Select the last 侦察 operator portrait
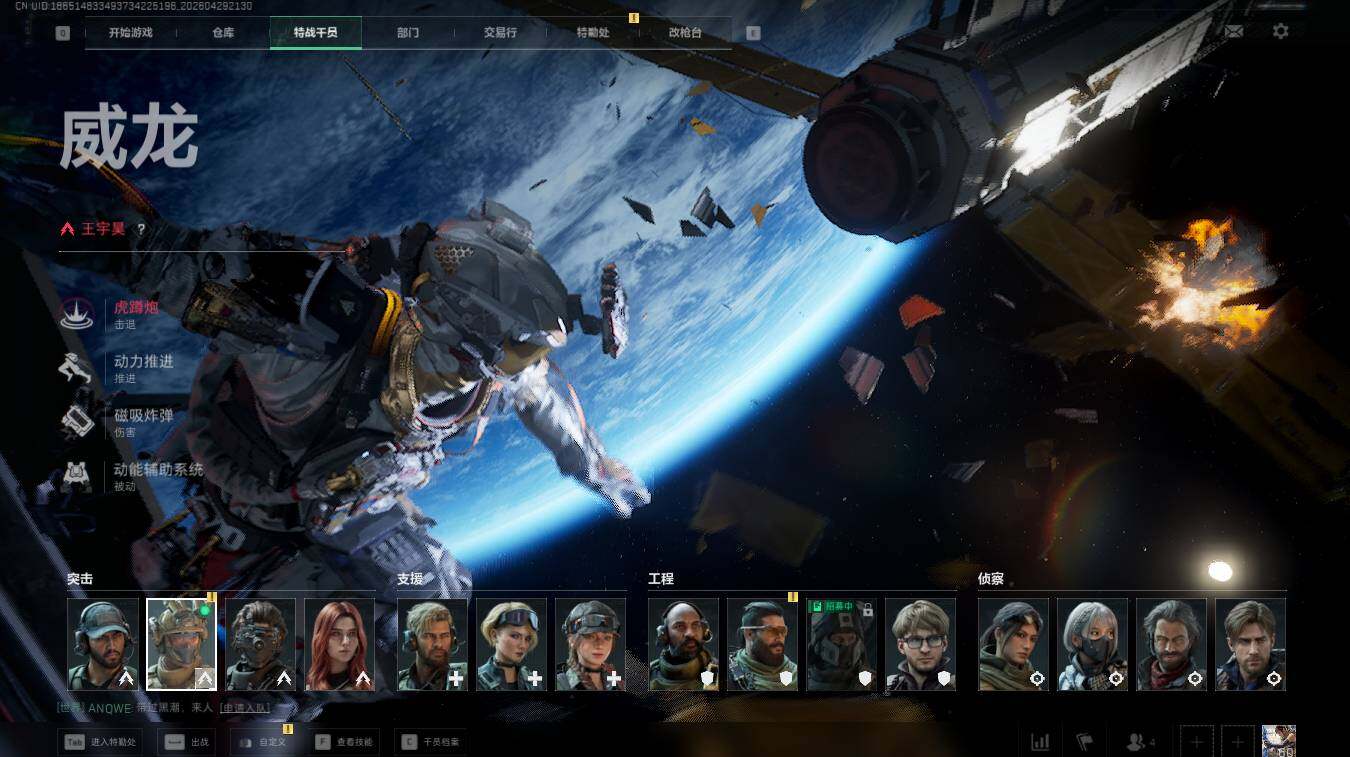The height and width of the screenshot is (757, 1350). [x=1251, y=644]
